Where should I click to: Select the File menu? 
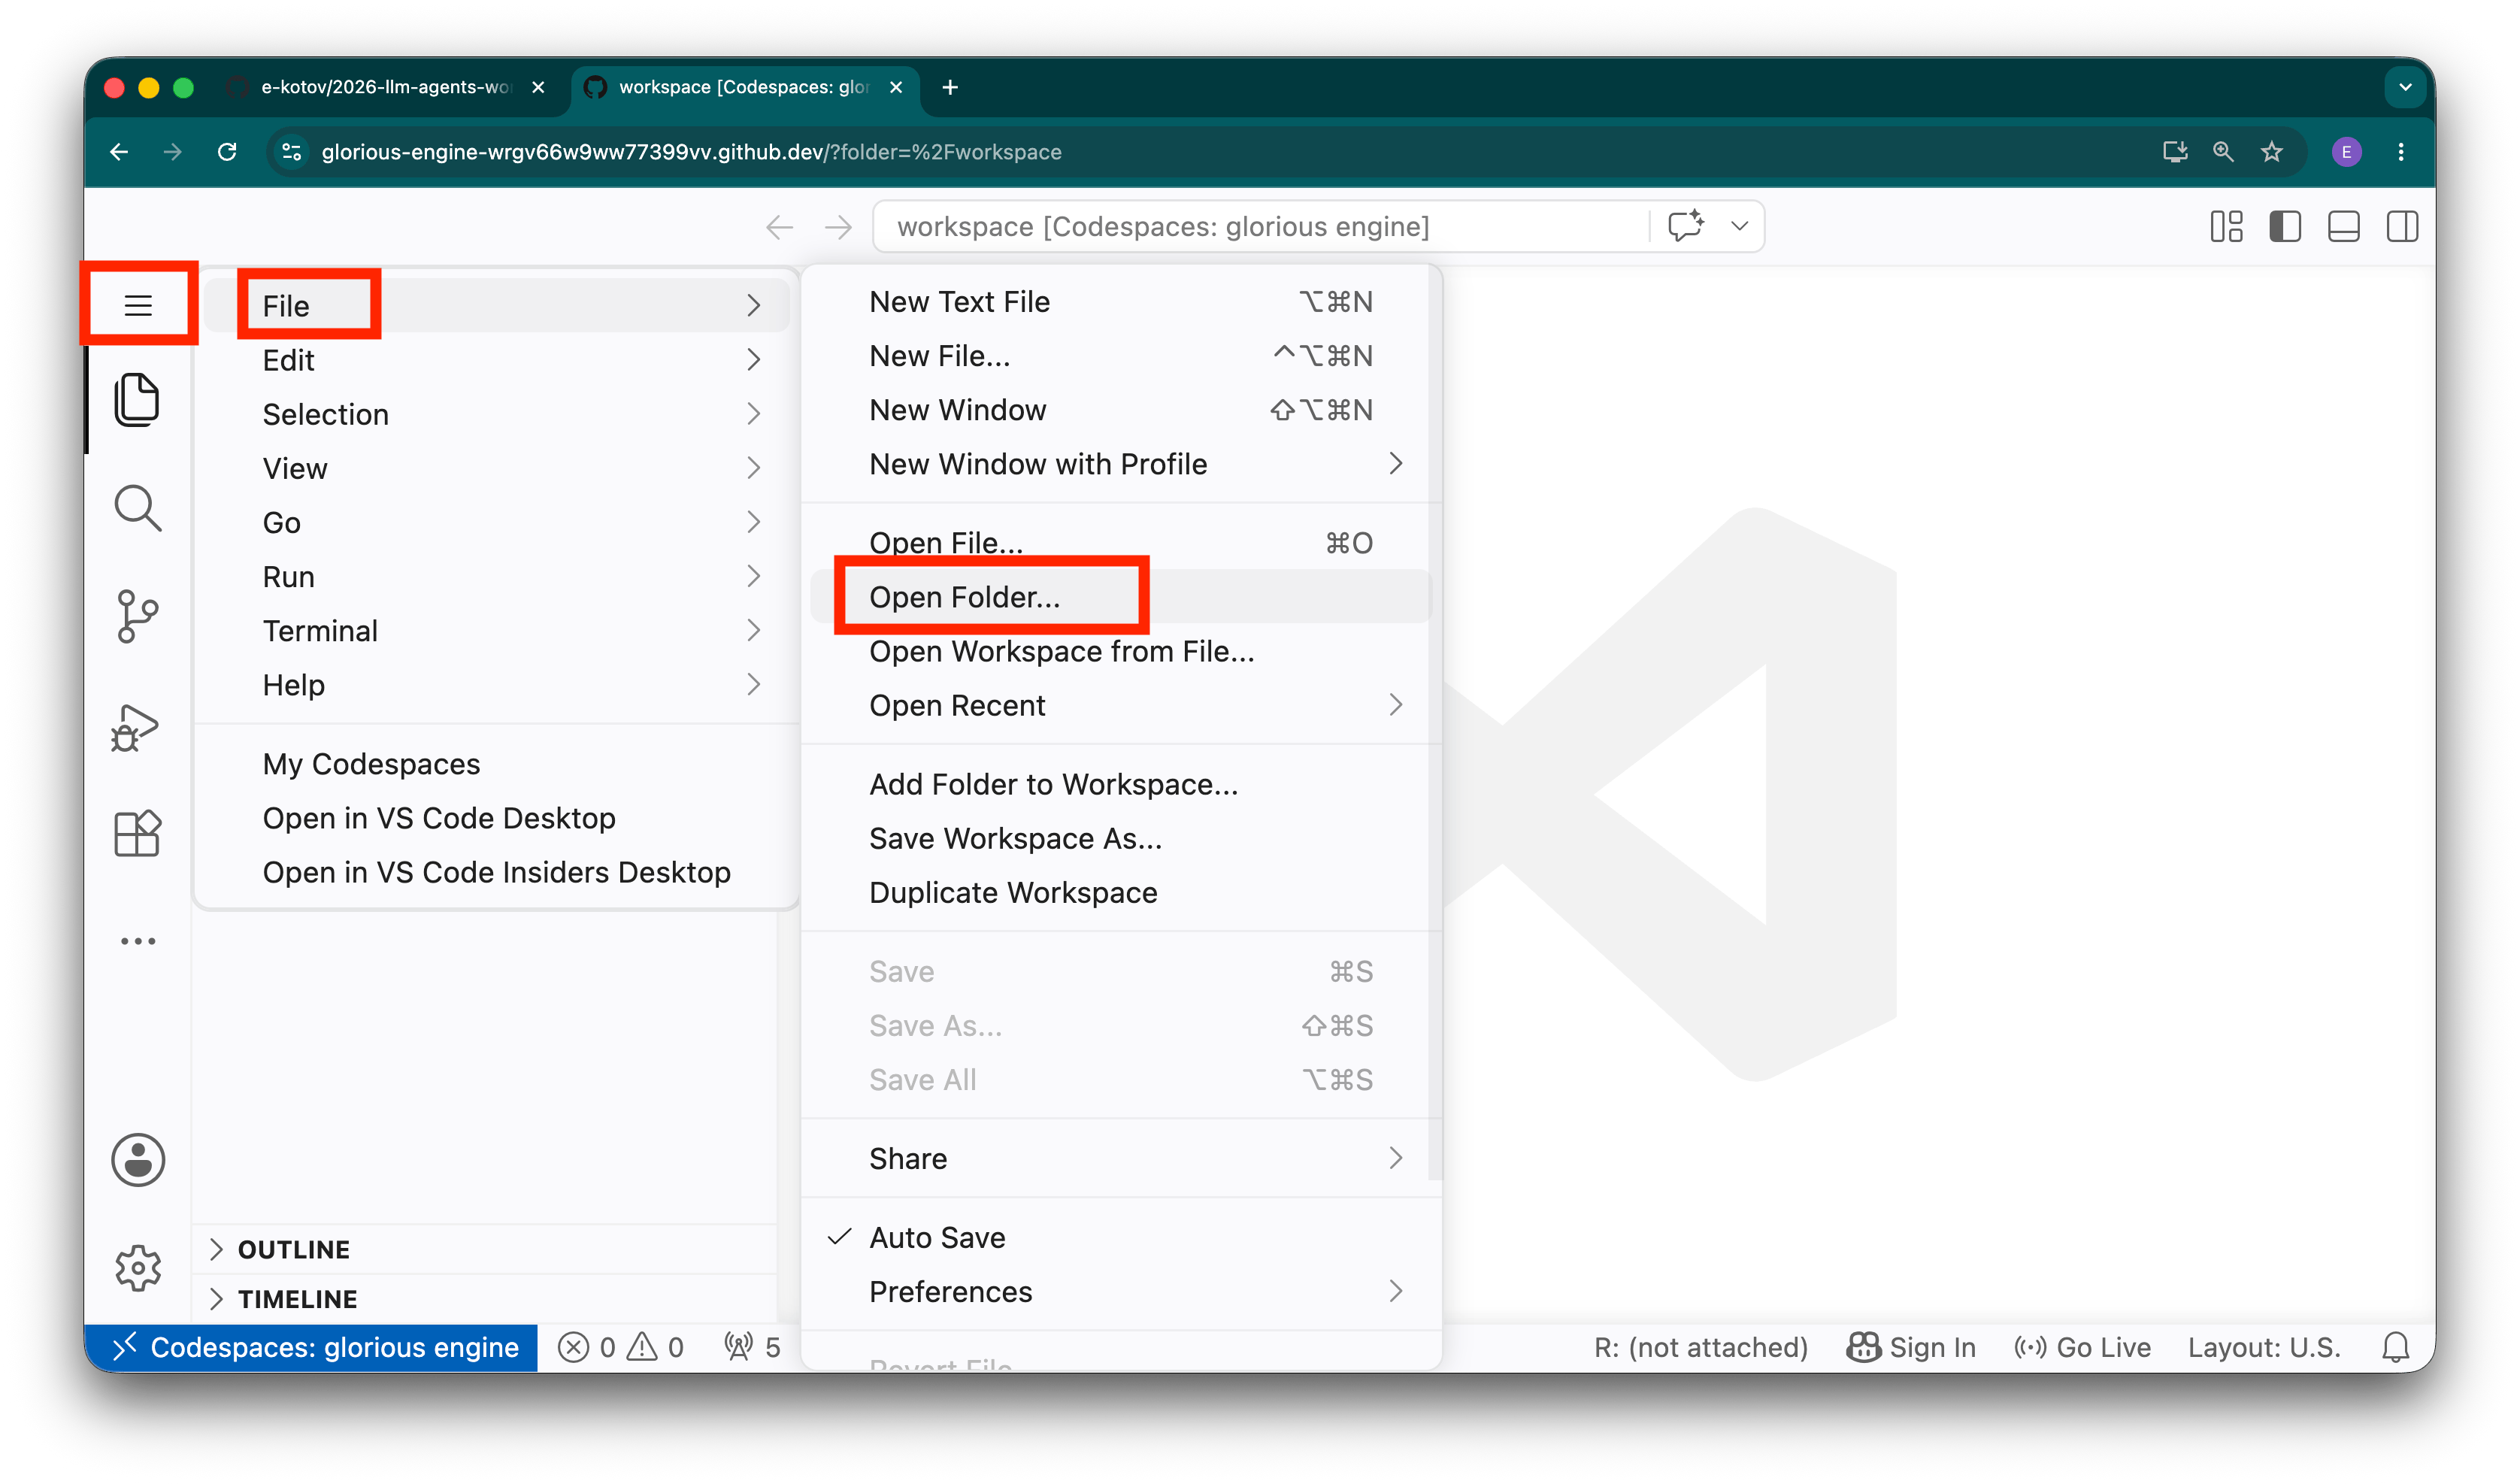coord(497,305)
